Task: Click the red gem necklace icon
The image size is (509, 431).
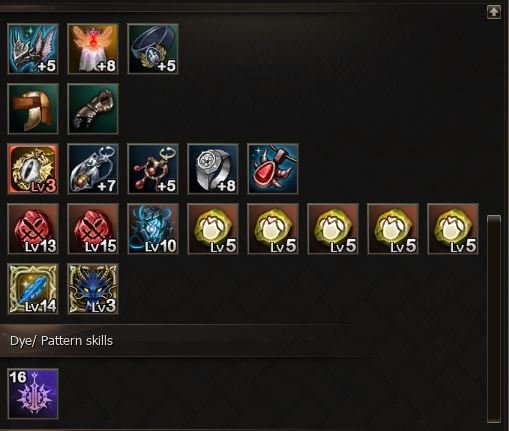Action: point(273,169)
